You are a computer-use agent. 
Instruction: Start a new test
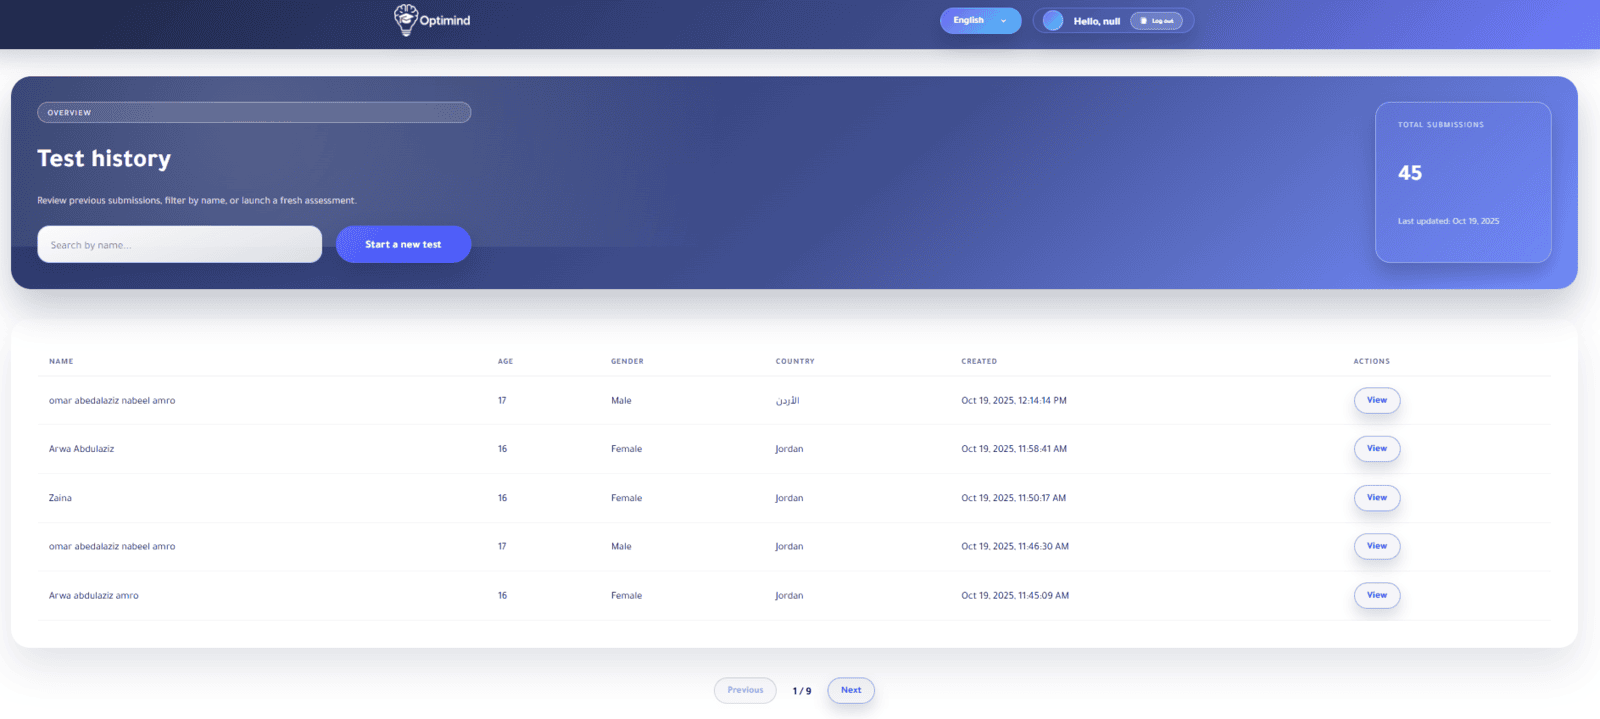click(403, 245)
